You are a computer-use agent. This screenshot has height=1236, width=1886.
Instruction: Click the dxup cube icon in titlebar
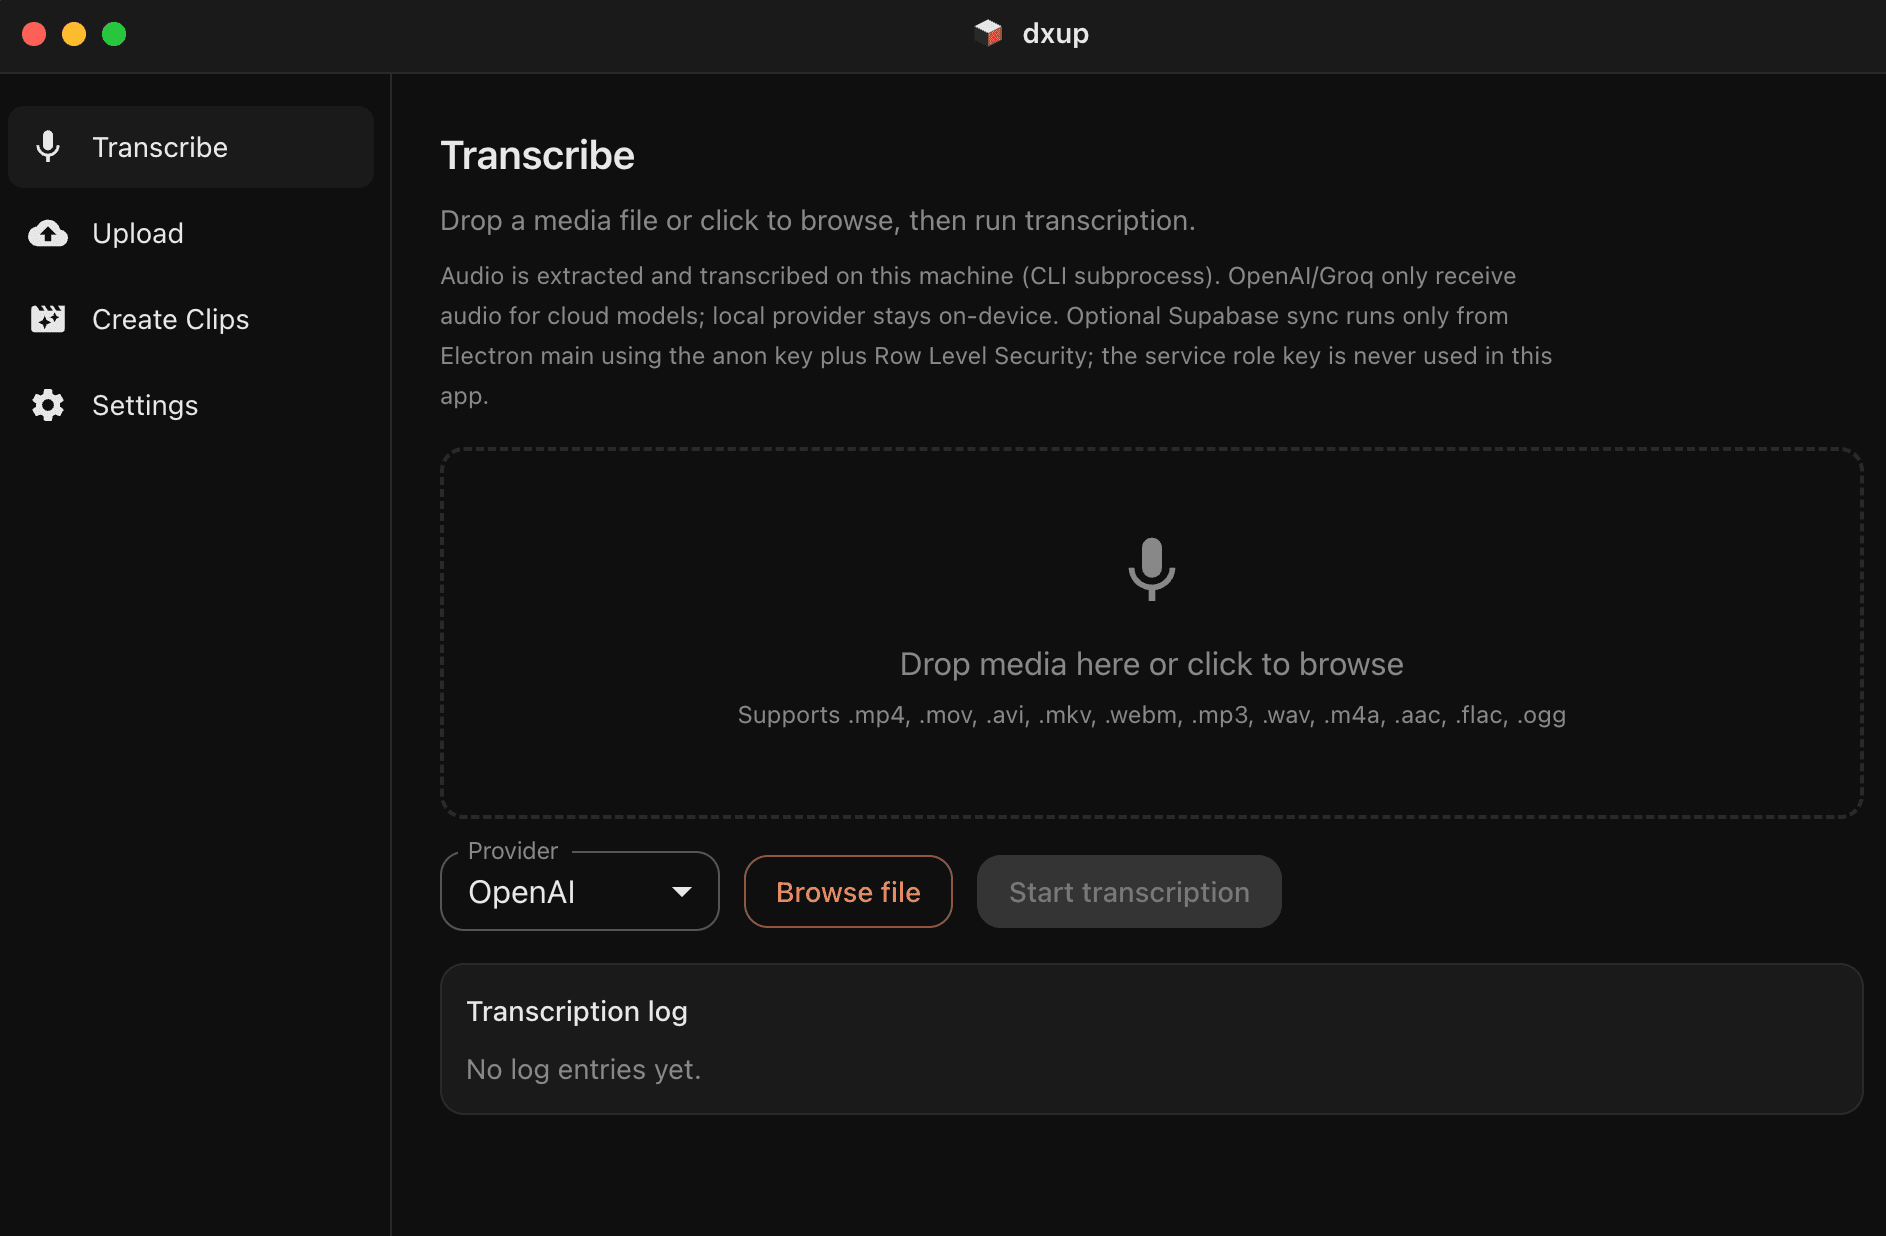point(988,33)
